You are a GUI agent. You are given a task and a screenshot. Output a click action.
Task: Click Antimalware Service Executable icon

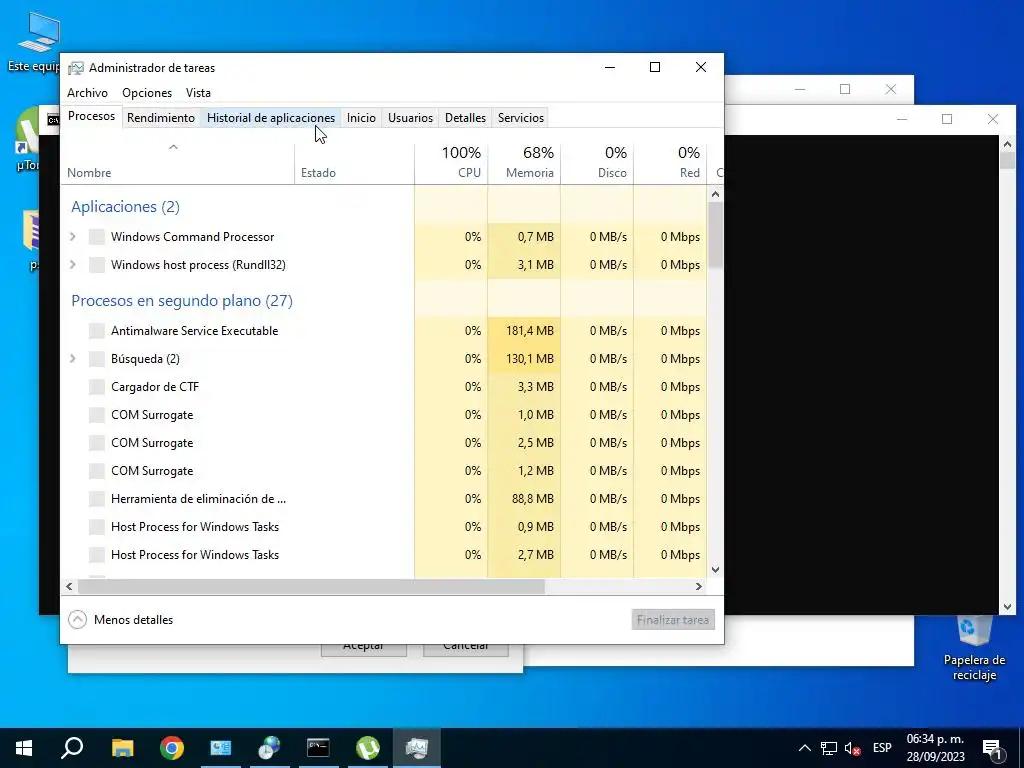click(97, 330)
